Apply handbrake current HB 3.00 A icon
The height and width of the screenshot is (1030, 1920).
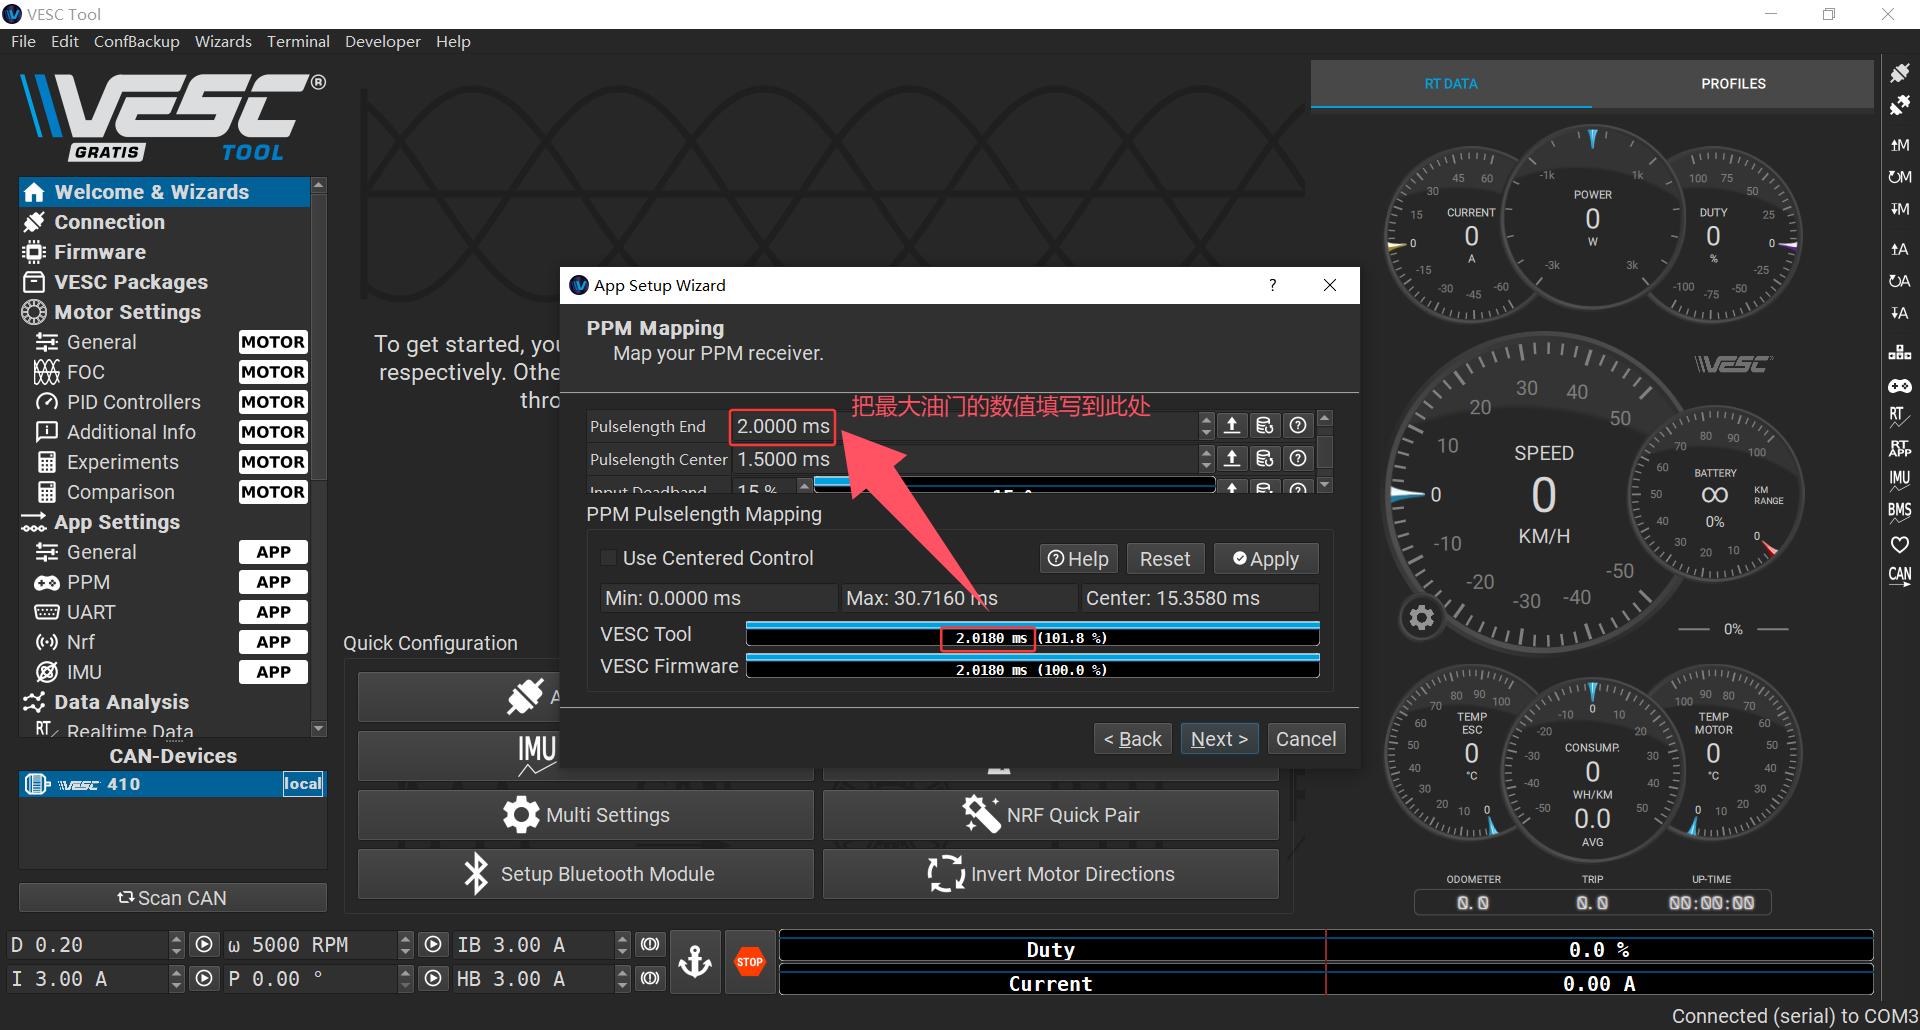(x=650, y=979)
